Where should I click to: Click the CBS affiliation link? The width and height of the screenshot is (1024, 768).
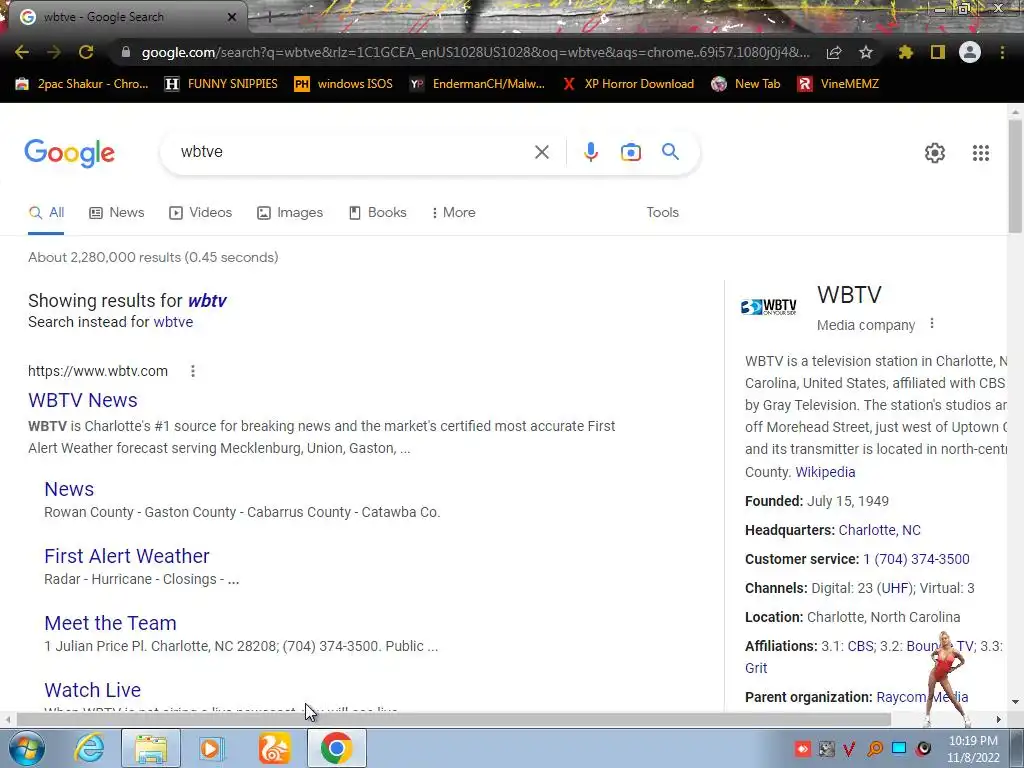coord(860,646)
